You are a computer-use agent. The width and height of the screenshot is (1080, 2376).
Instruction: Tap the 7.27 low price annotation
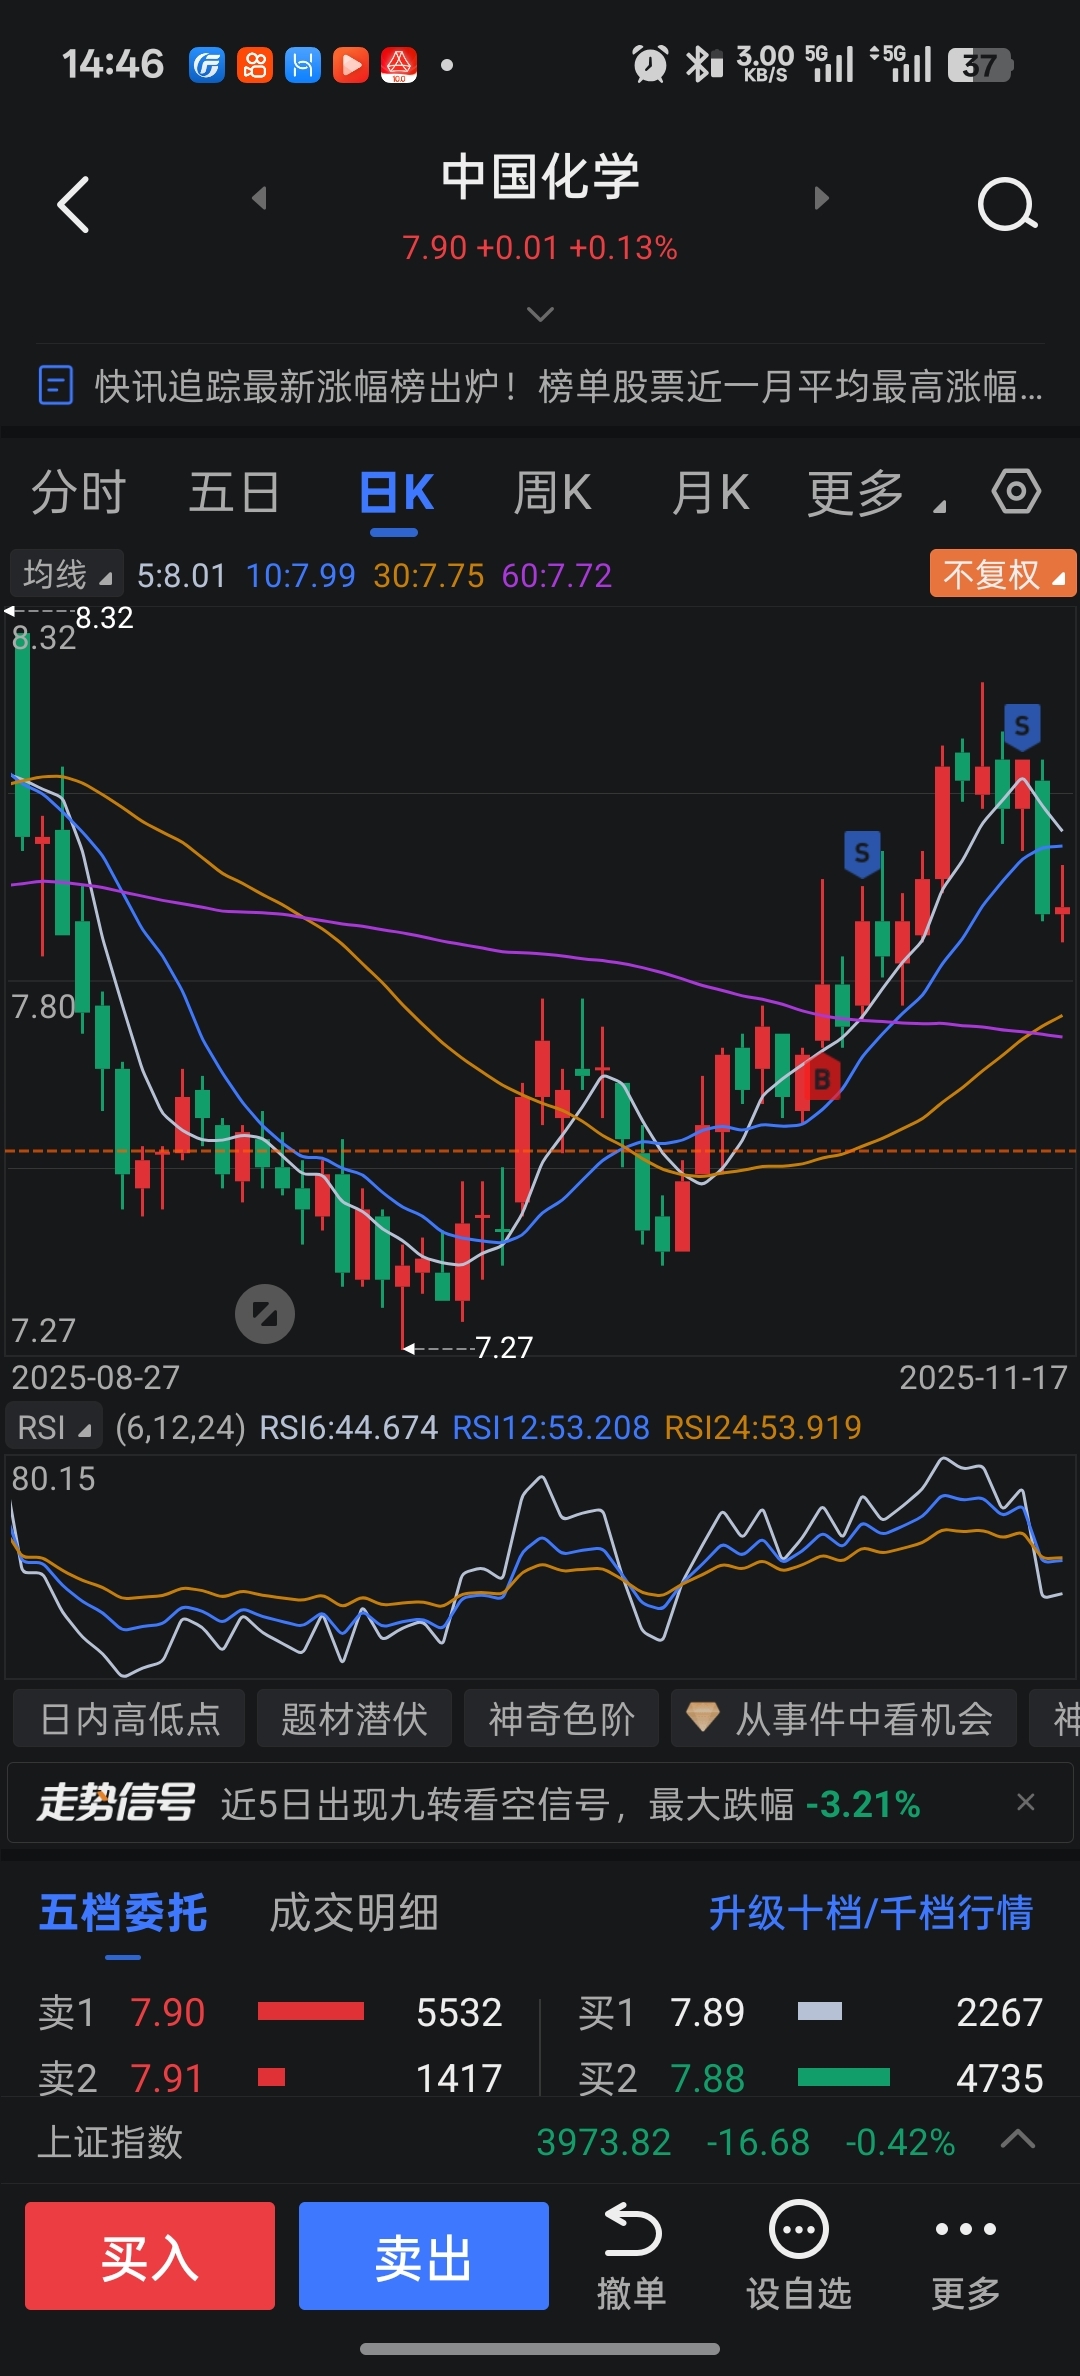504,1348
